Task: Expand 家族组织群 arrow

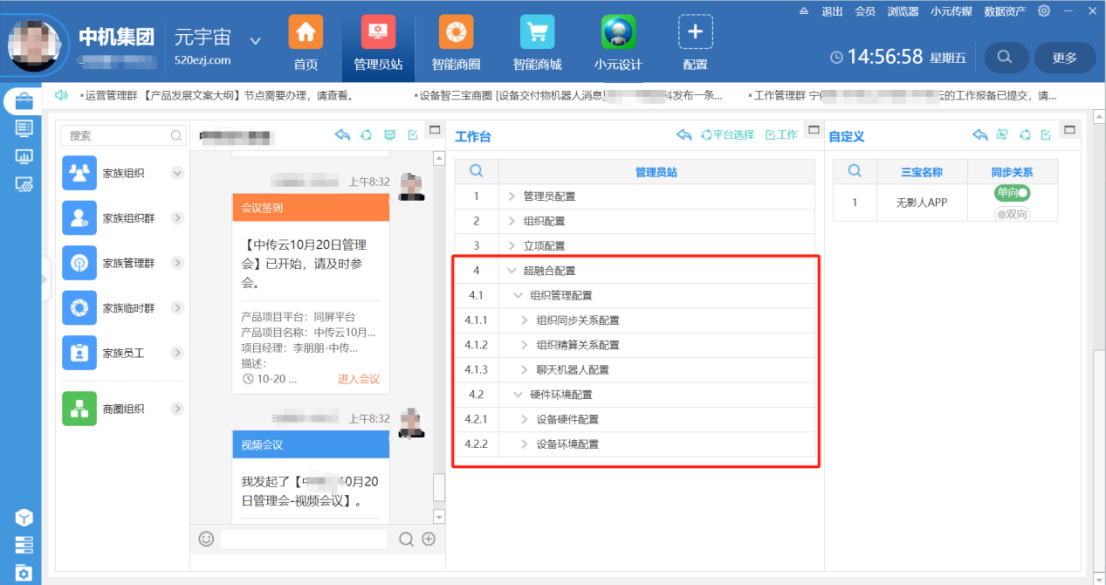Action: 177,218
